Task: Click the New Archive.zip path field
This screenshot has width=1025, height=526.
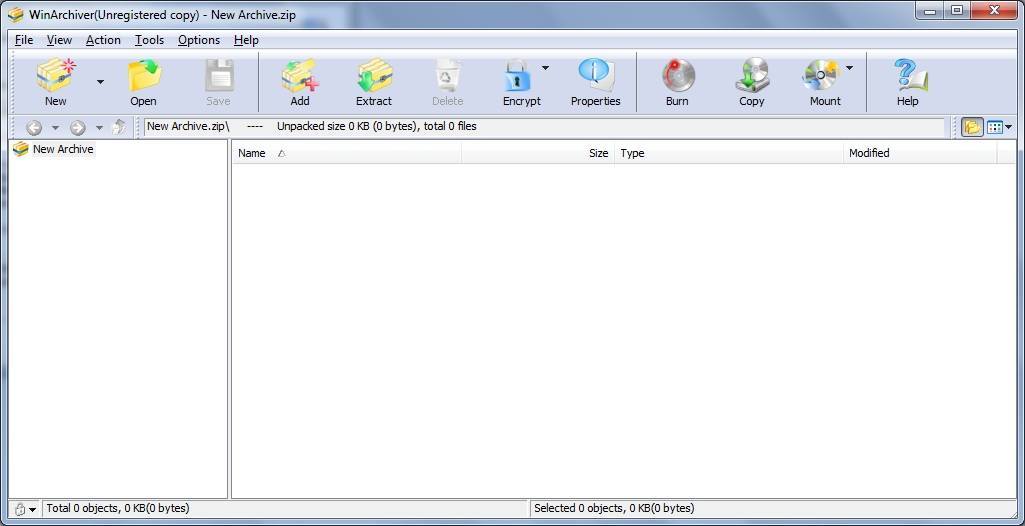Action: point(544,127)
